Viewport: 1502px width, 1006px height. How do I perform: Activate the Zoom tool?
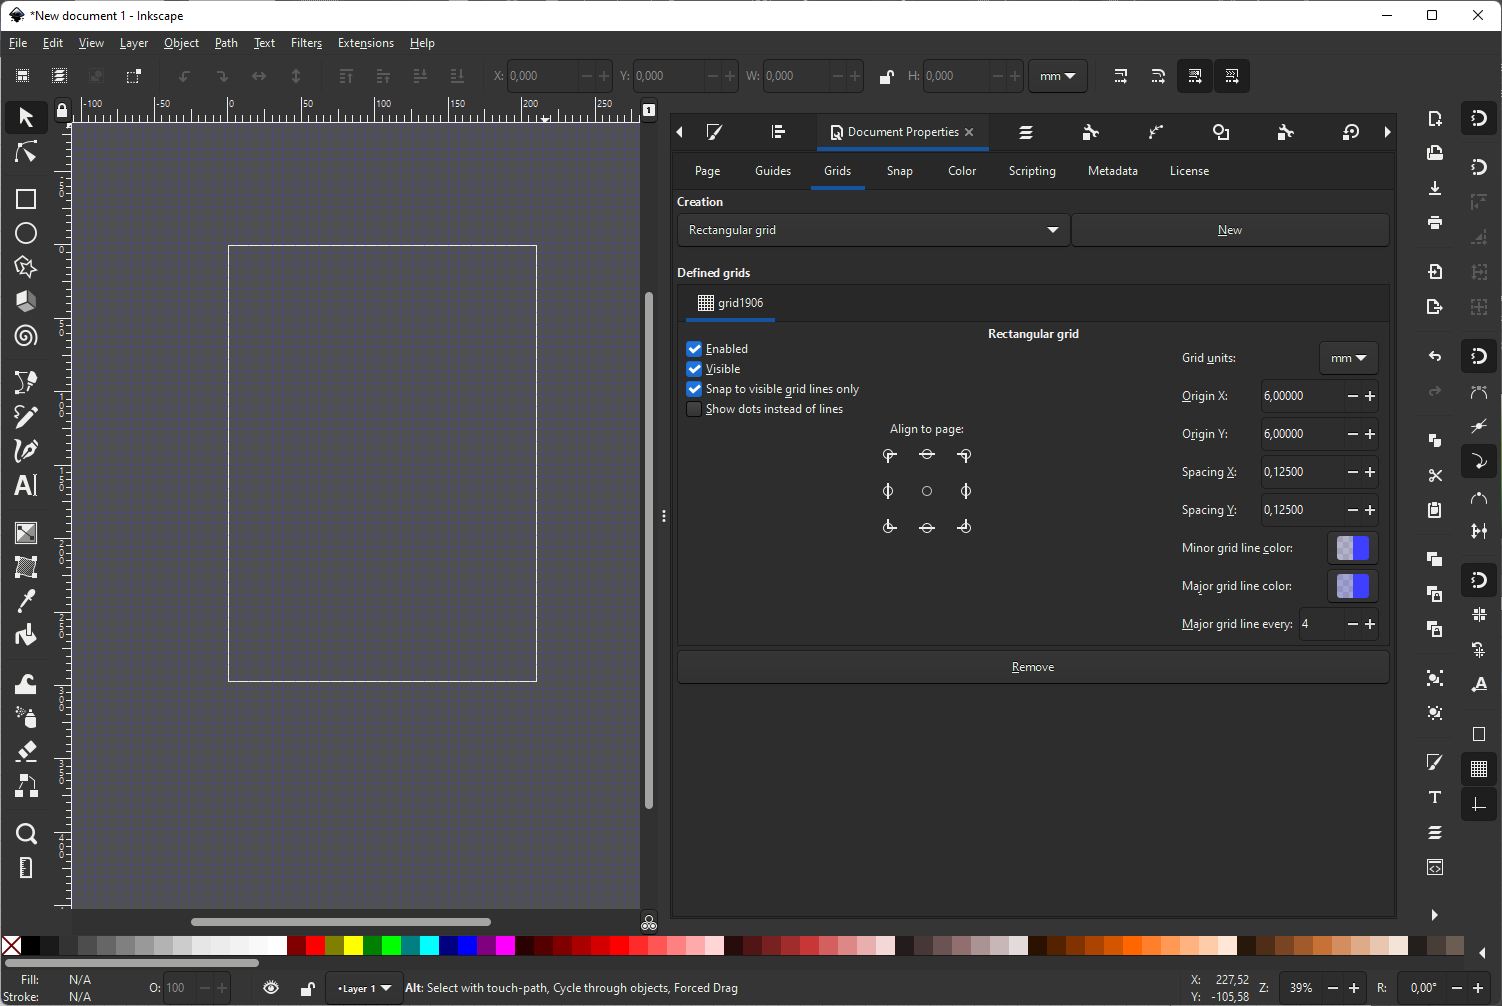(x=25, y=833)
